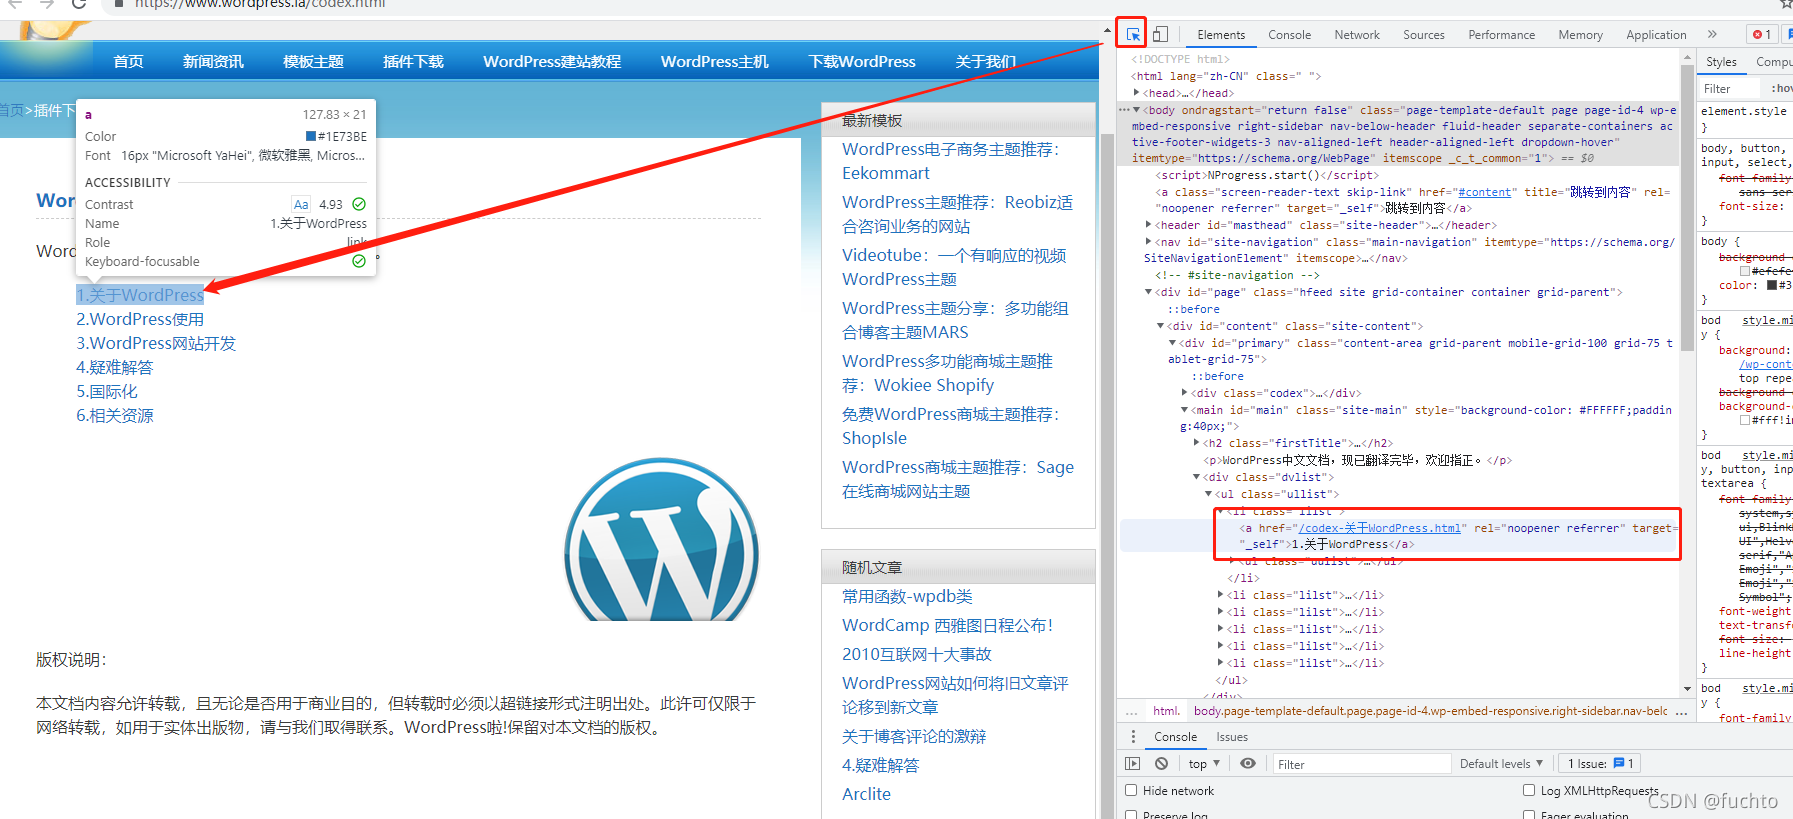
Task: Open the console drawer three-dot menu
Action: tap(1132, 737)
